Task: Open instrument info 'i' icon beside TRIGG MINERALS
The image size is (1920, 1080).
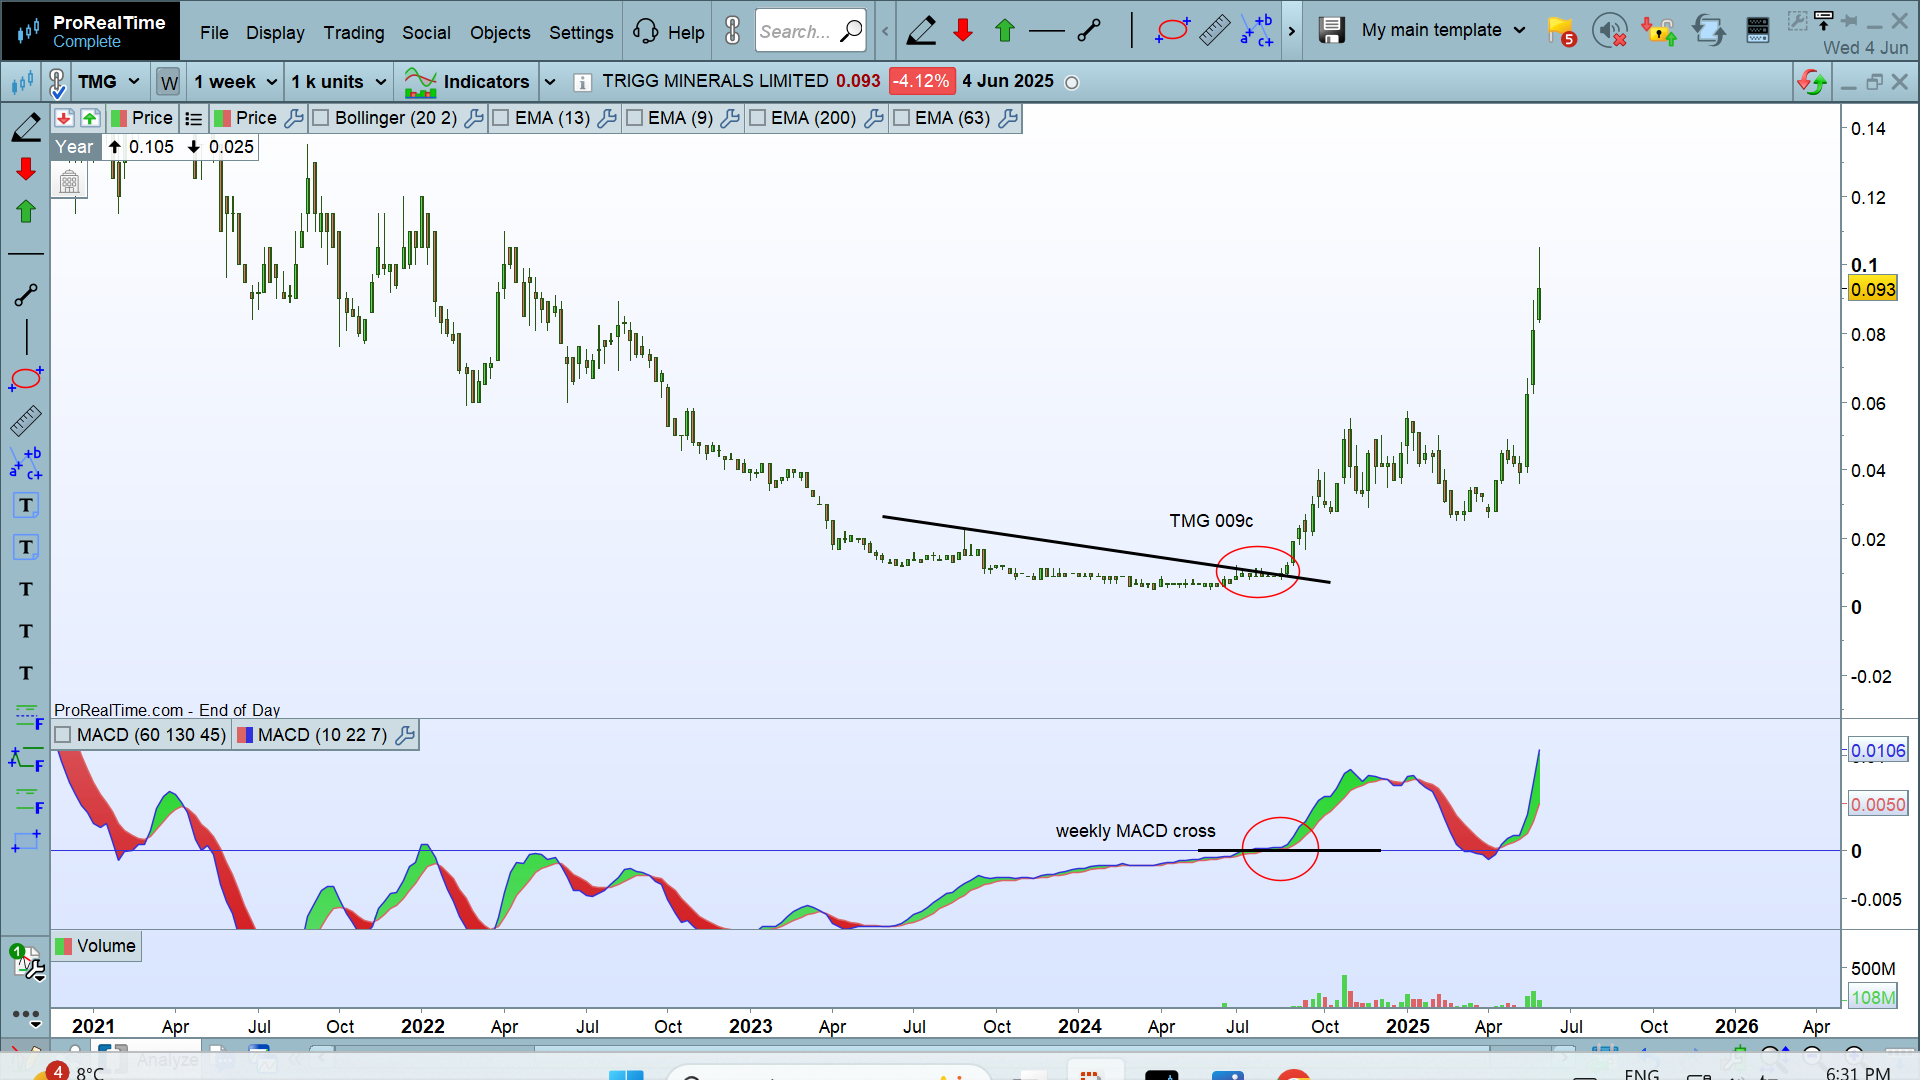Action: click(582, 82)
